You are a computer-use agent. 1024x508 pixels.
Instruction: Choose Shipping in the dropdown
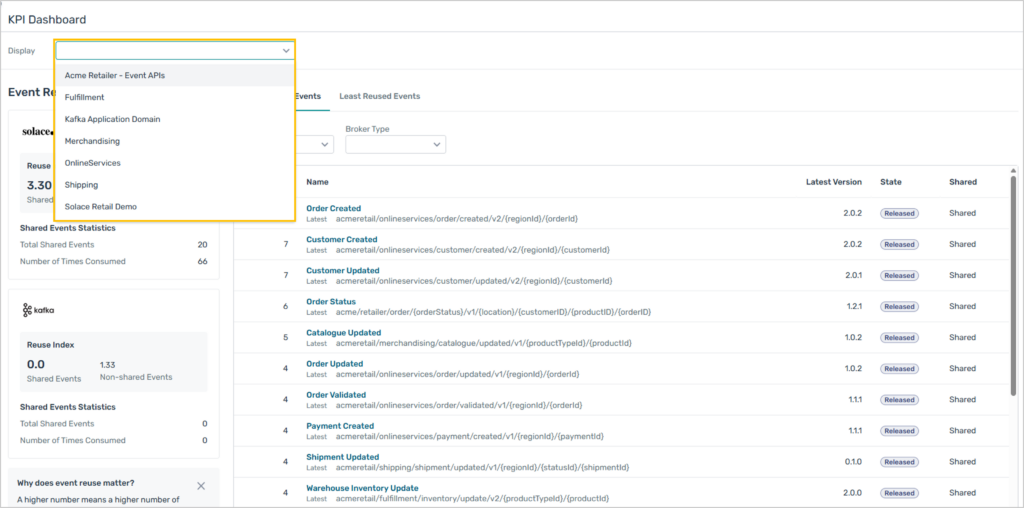(x=81, y=185)
